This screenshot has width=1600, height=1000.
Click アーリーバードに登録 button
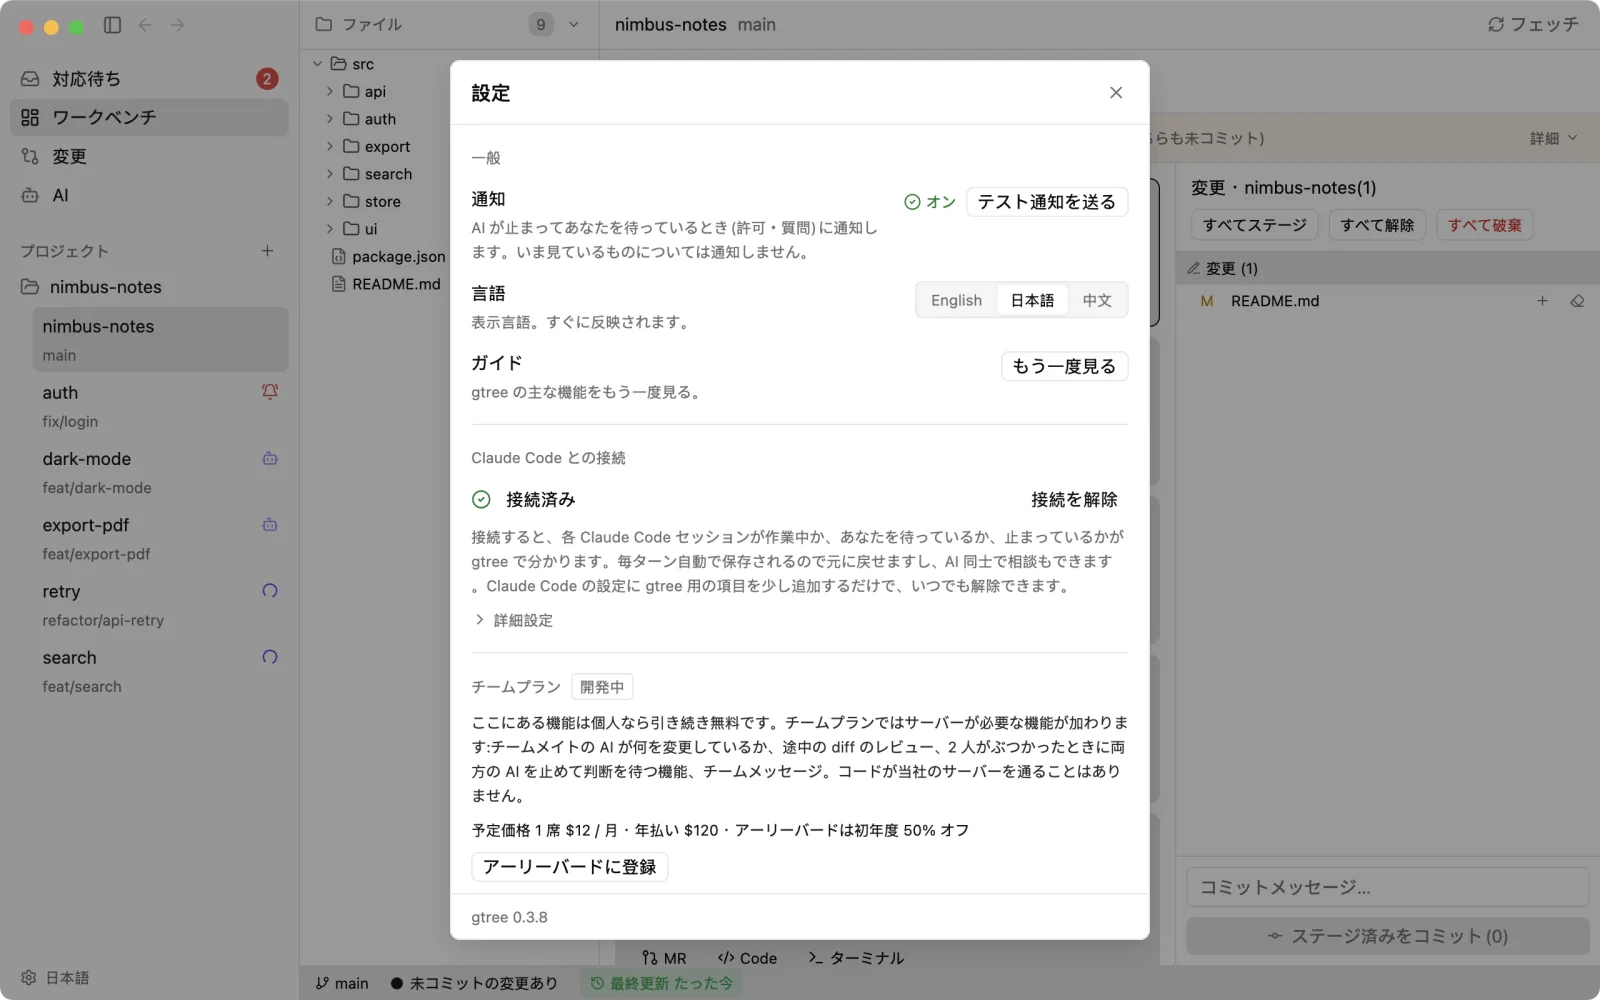point(570,867)
